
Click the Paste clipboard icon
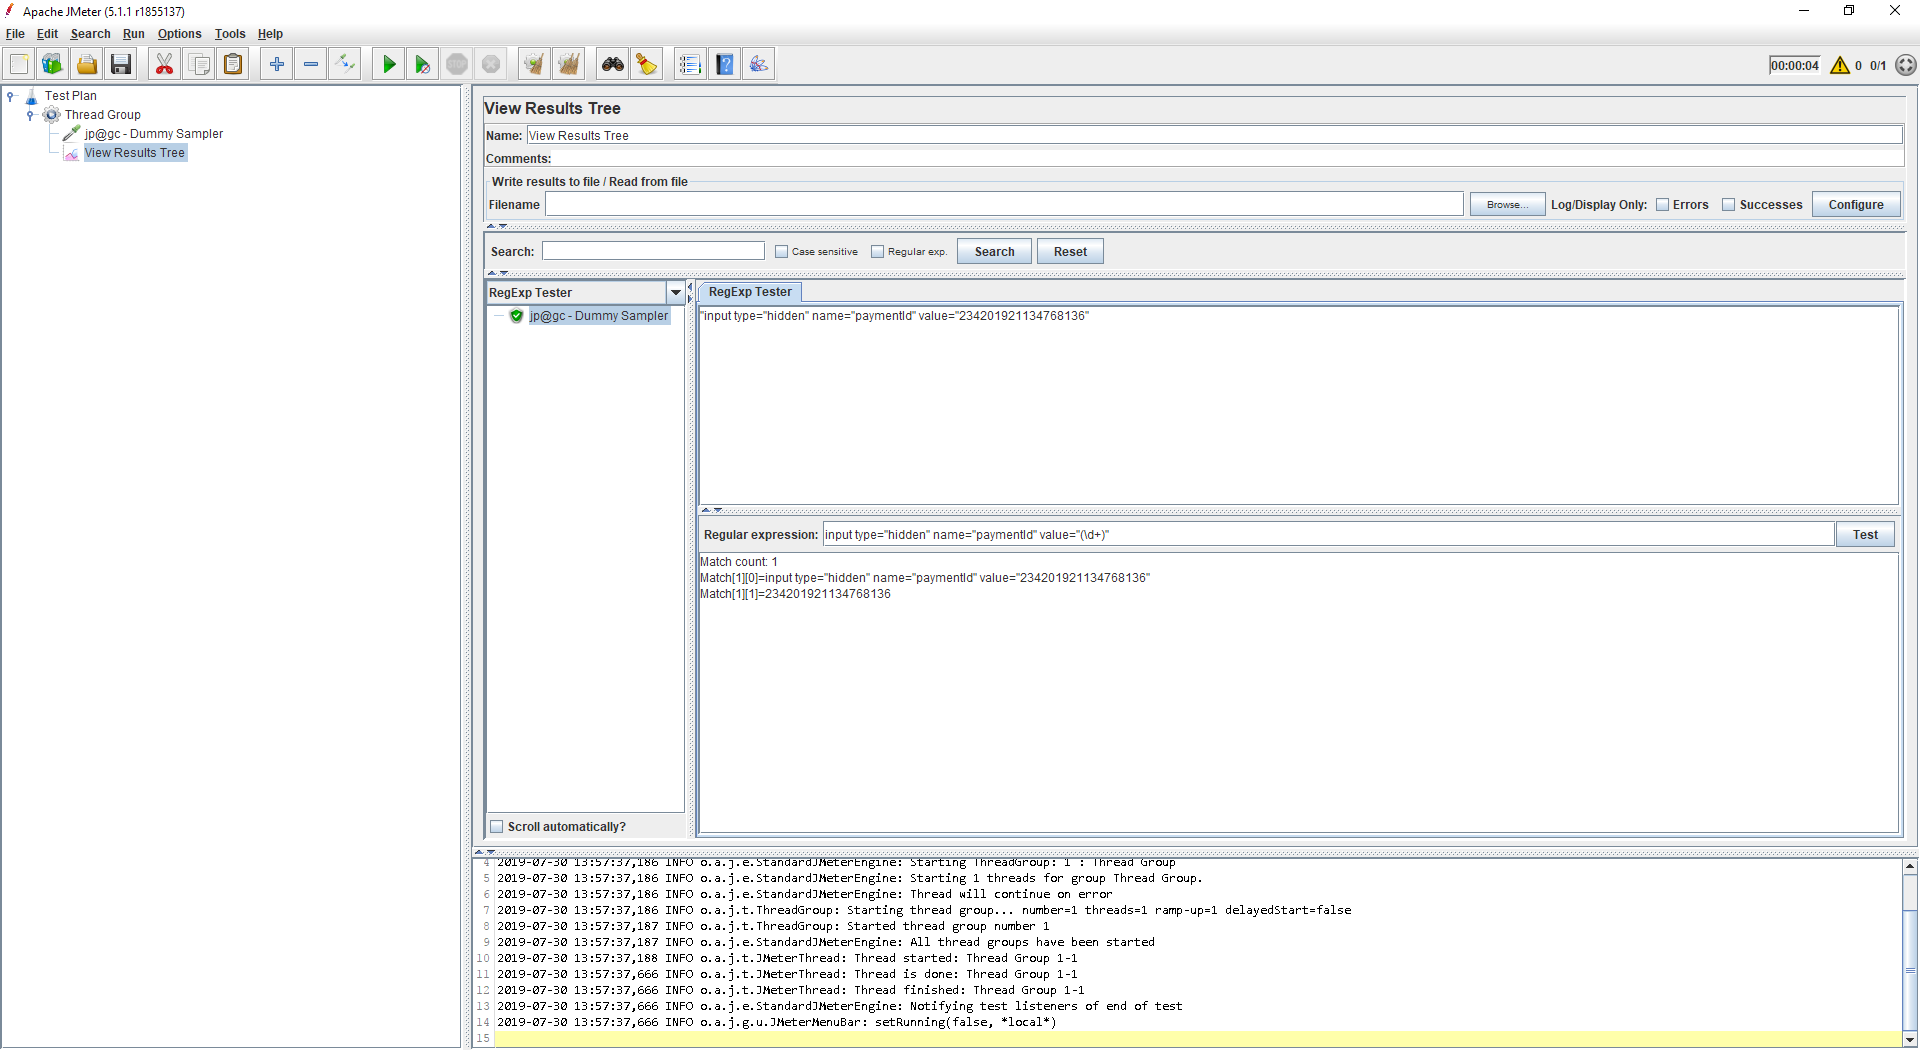[x=233, y=65]
